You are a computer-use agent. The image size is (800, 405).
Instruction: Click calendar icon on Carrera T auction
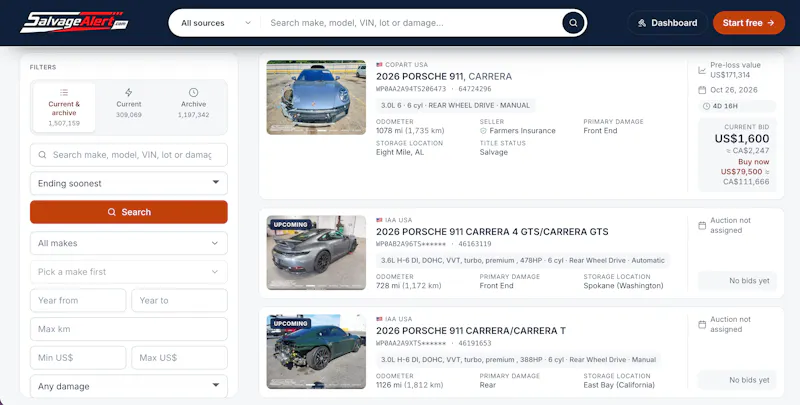tap(702, 324)
